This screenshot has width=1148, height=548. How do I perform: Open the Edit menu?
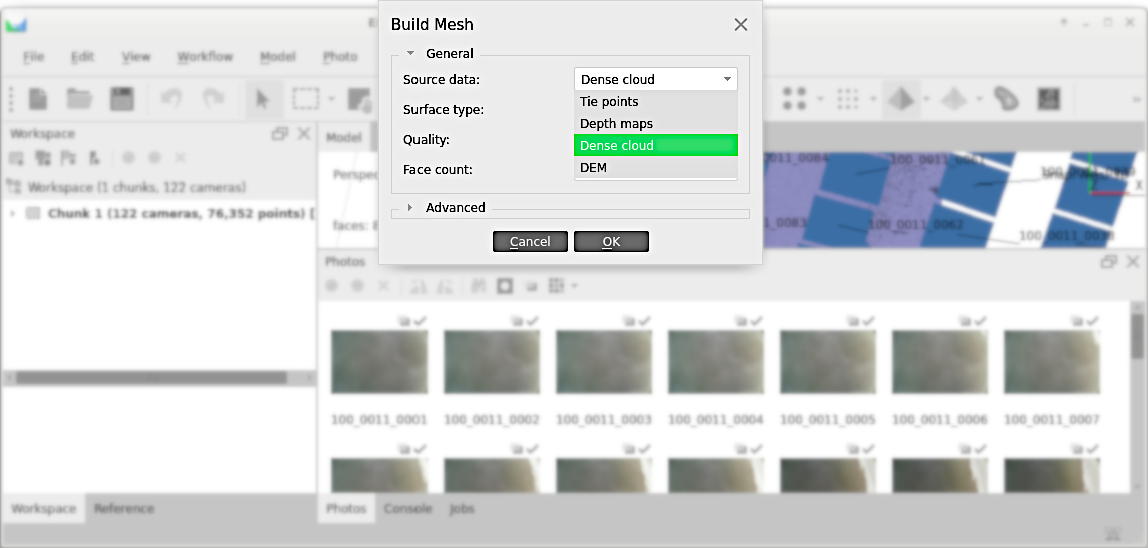(x=83, y=56)
